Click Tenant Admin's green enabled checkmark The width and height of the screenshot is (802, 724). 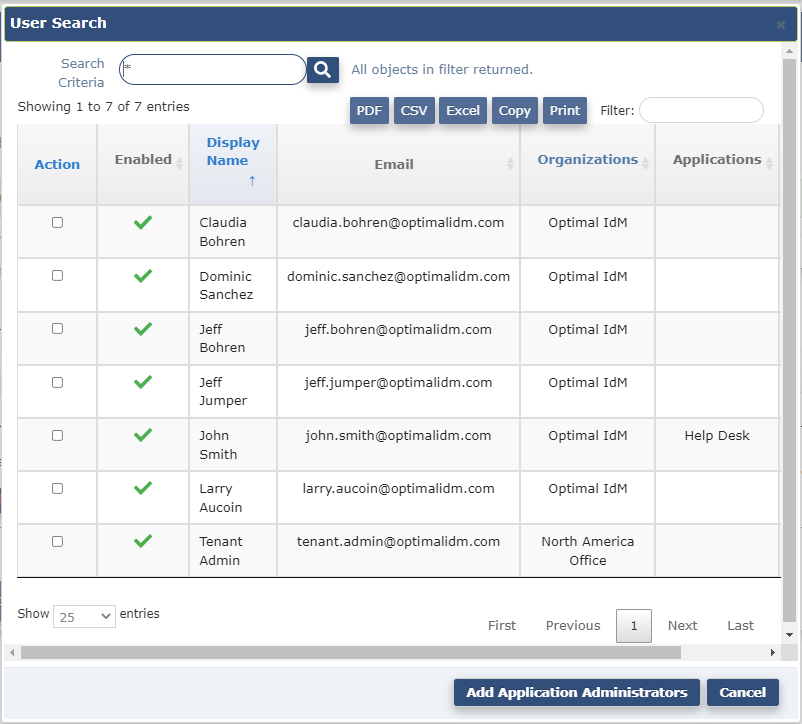143,541
